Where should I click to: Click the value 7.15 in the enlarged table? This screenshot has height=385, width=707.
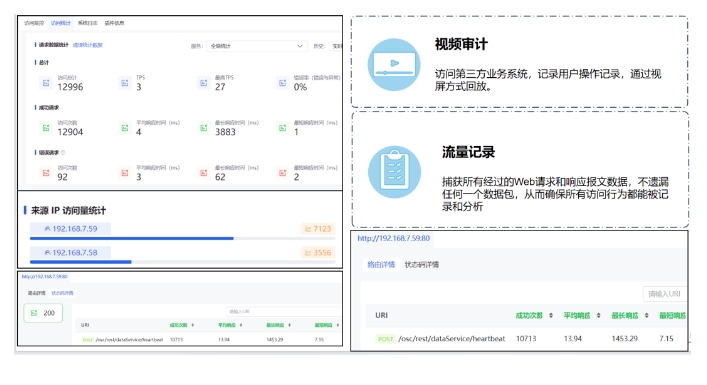point(666,339)
